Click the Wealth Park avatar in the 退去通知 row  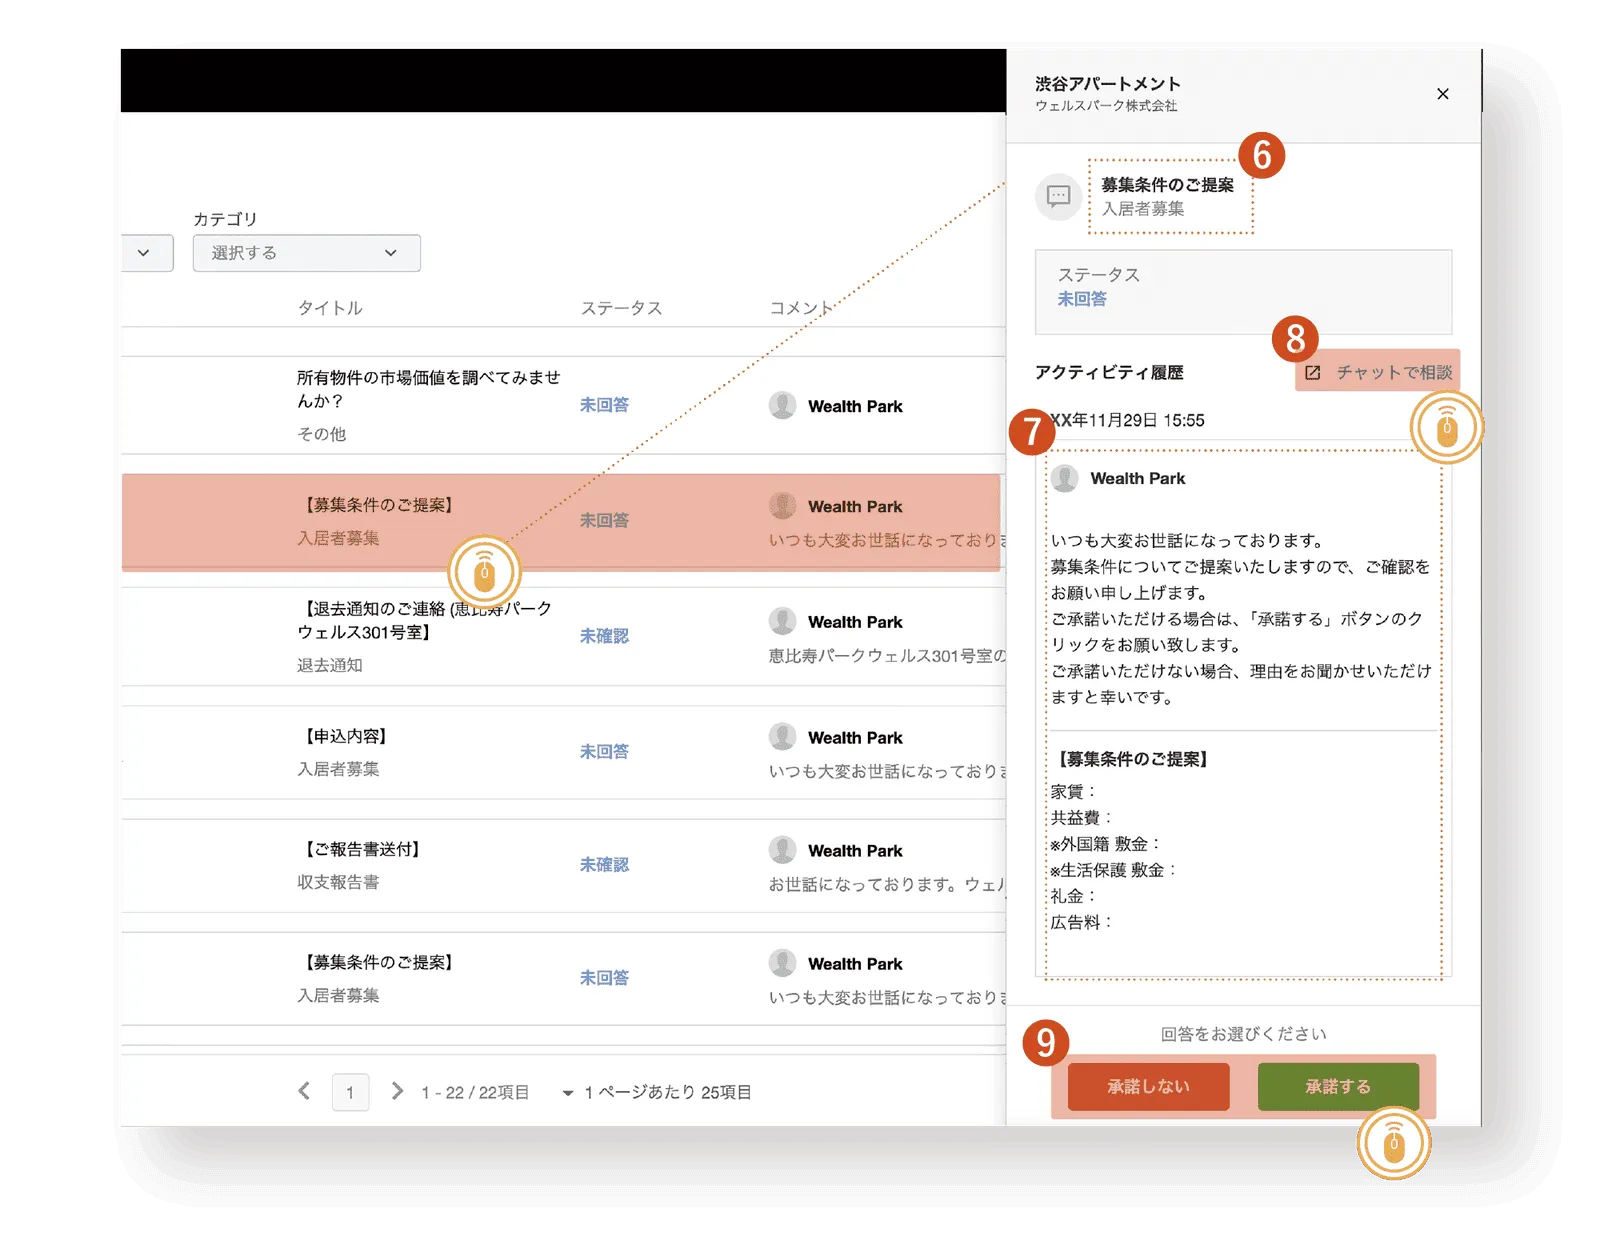tap(783, 621)
